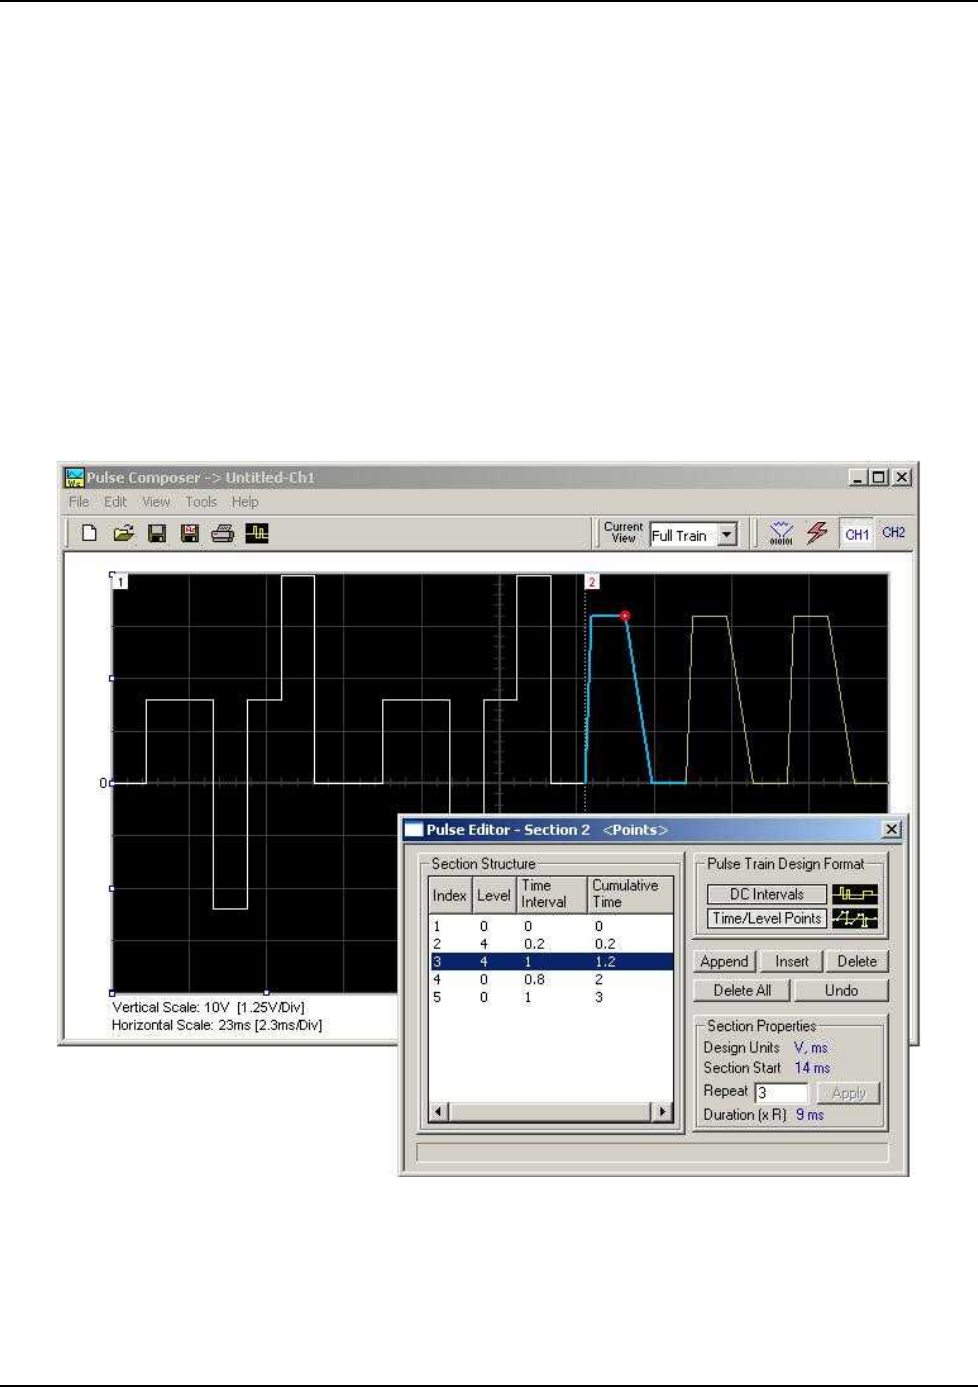
Task: Maximize the Pulse Composer window
Action: (x=878, y=477)
